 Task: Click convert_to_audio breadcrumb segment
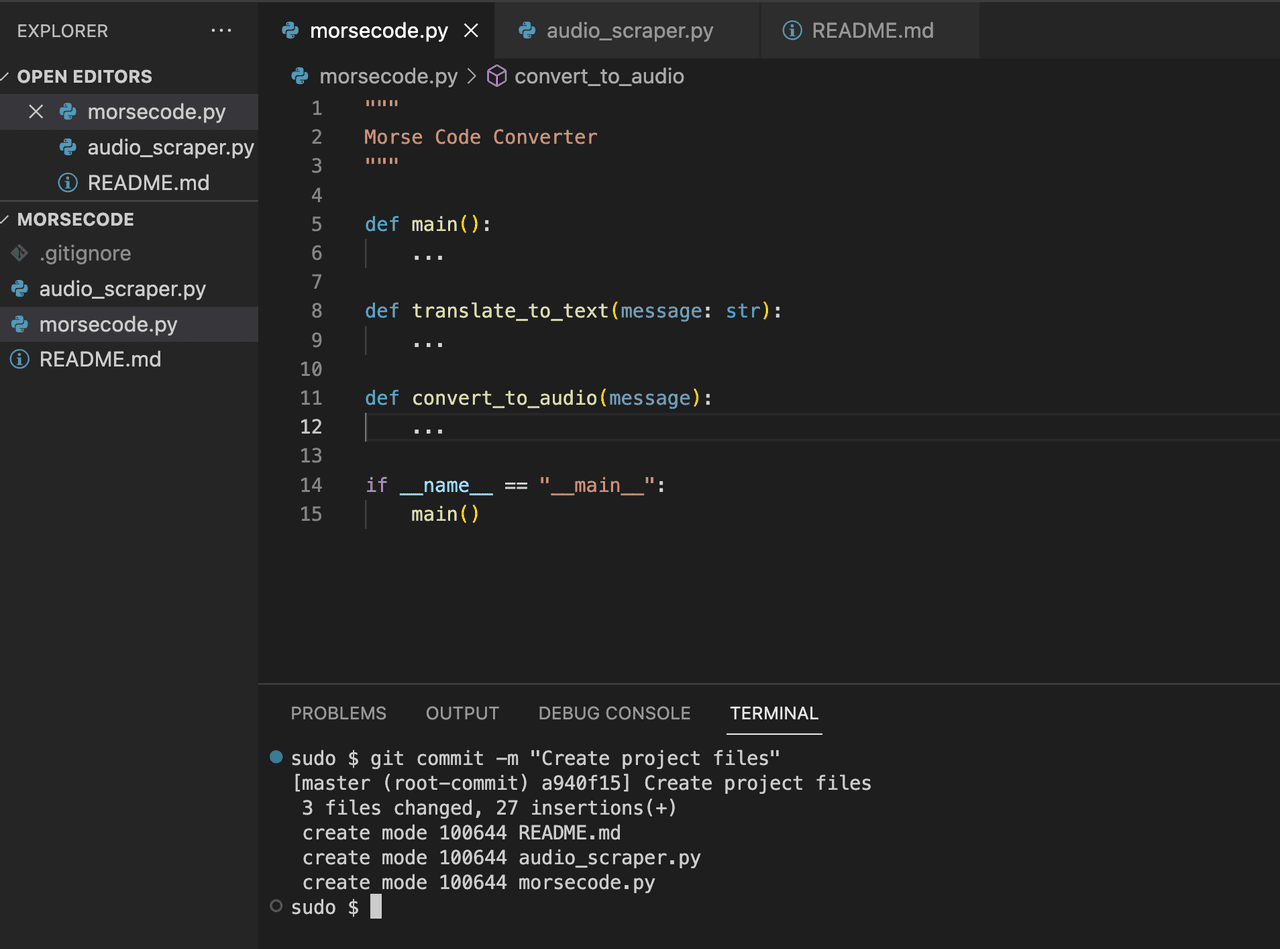599,76
